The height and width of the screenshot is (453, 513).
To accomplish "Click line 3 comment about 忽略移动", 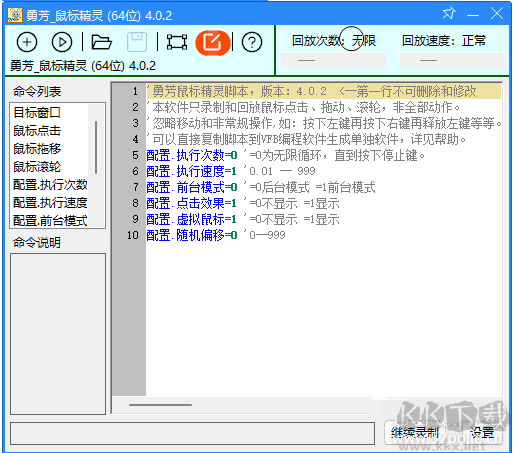I will click(x=324, y=123).
